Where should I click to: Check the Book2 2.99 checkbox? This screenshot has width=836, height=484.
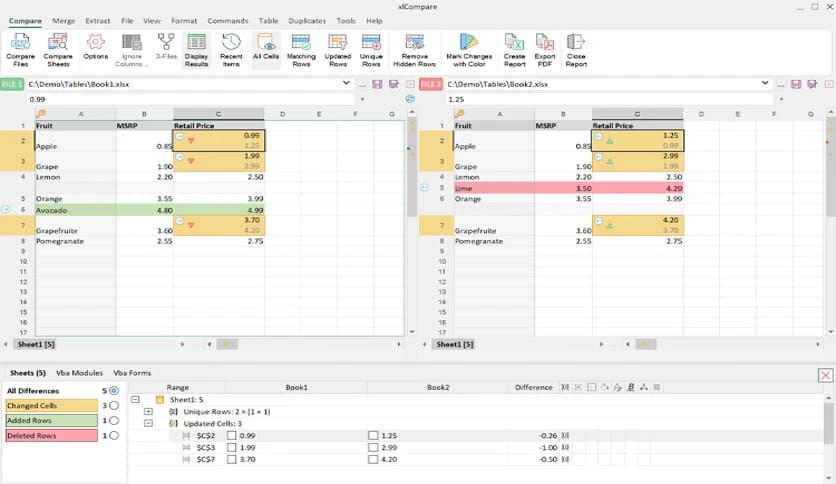pyautogui.click(x=373, y=447)
